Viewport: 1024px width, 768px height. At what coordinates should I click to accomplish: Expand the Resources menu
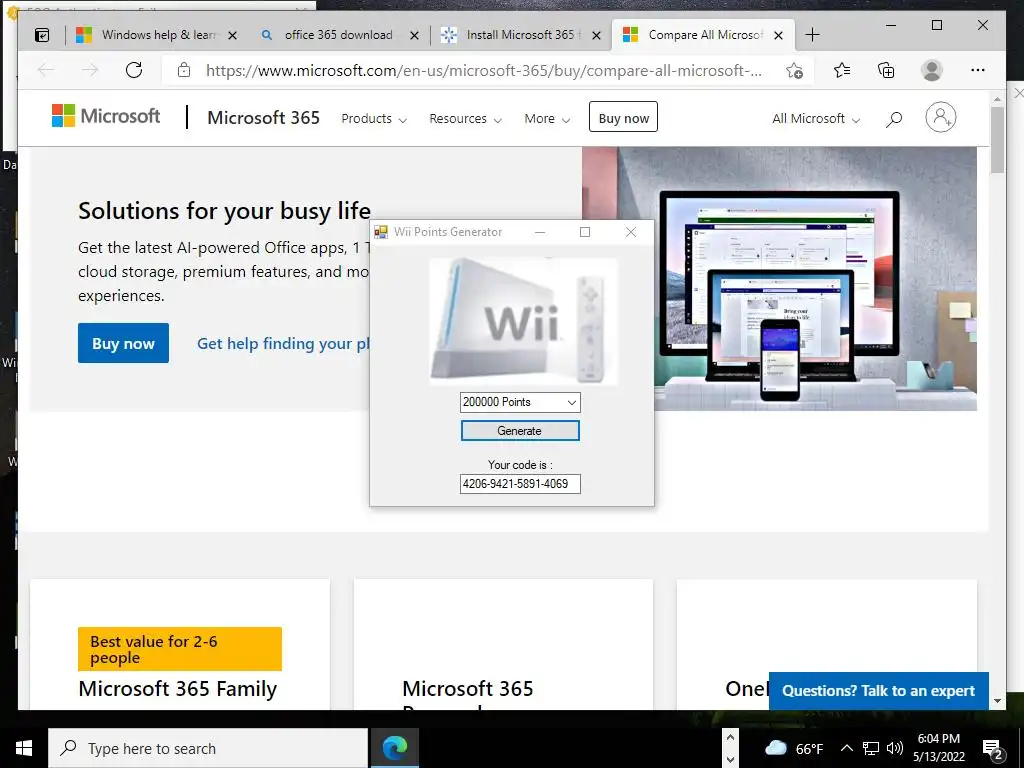[x=465, y=119]
